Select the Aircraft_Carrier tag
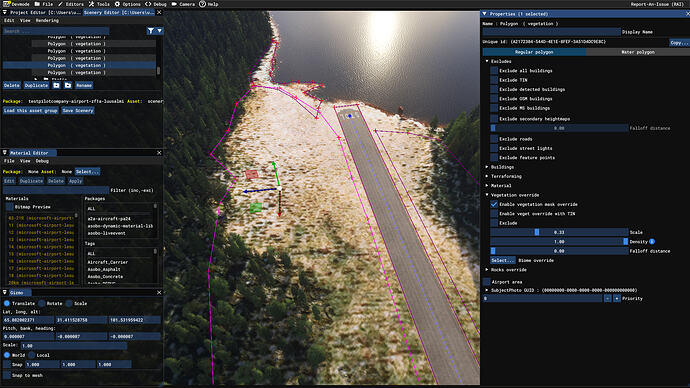Screen dimensions: 690x388 [x=108, y=262]
